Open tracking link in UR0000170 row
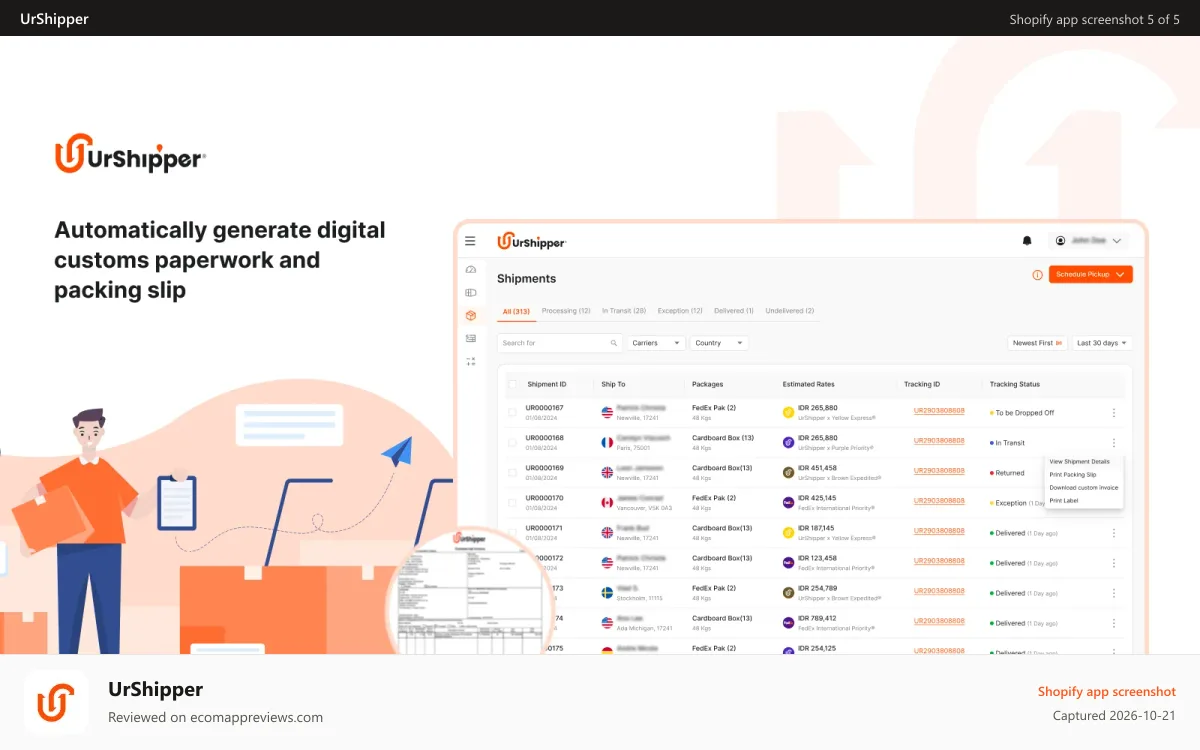 click(939, 501)
